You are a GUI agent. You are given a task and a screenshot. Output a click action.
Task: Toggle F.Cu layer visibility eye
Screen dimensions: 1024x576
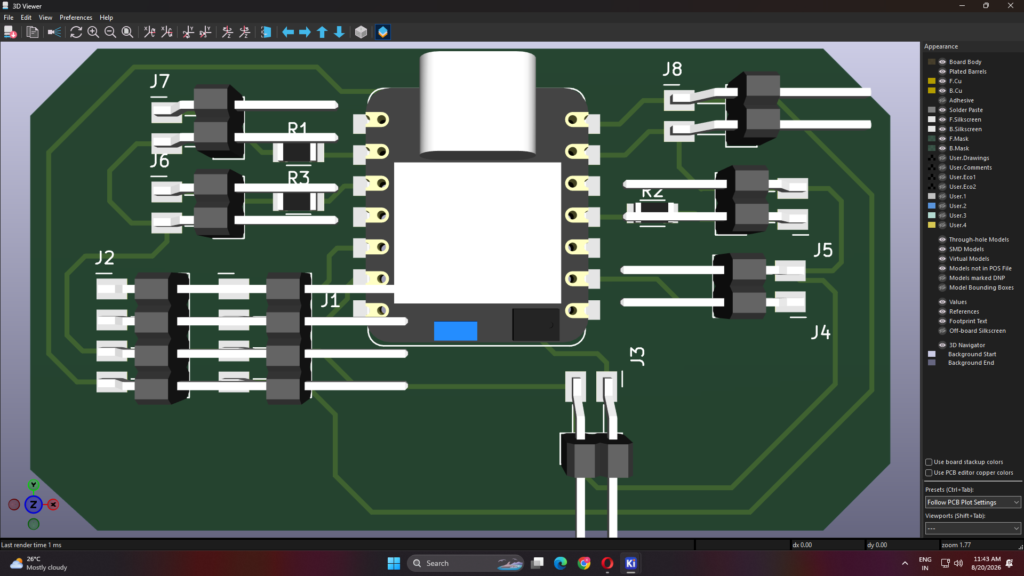942,81
